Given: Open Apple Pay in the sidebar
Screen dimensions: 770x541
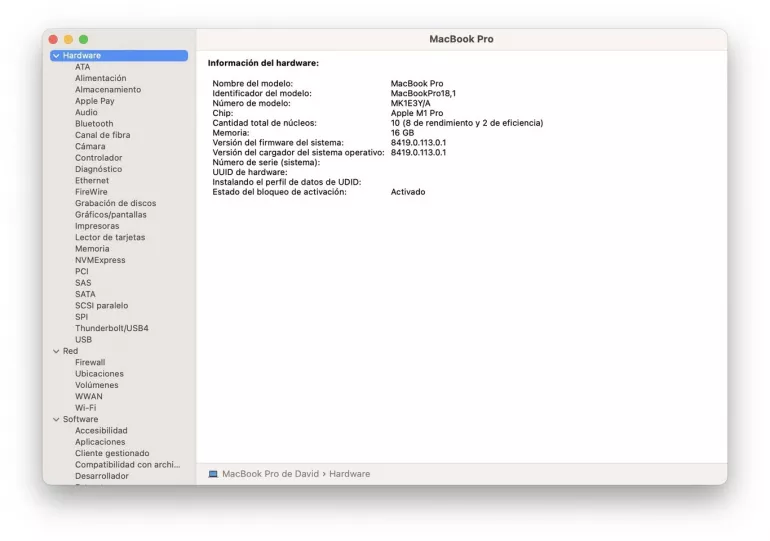Looking at the screenshot, I should tap(95, 101).
